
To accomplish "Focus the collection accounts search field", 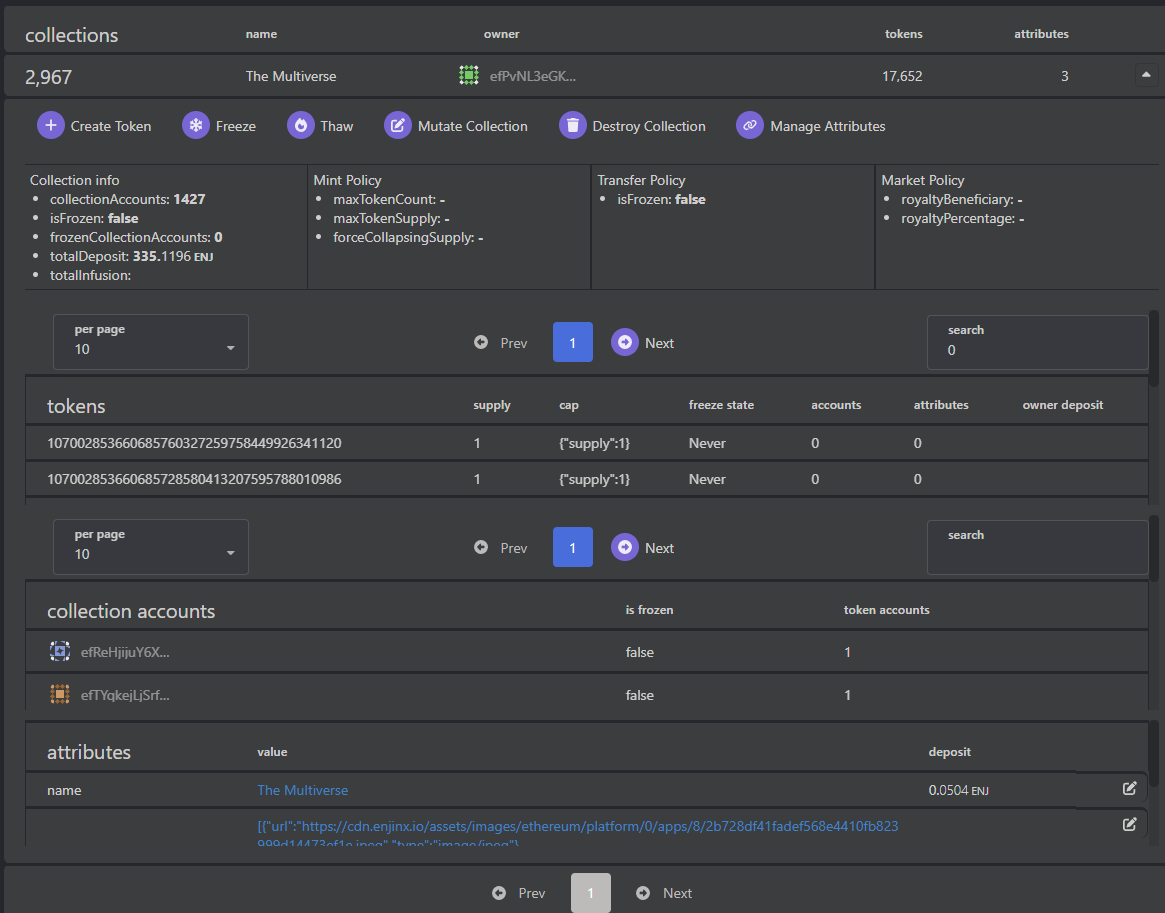I will (x=1037, y=547).
